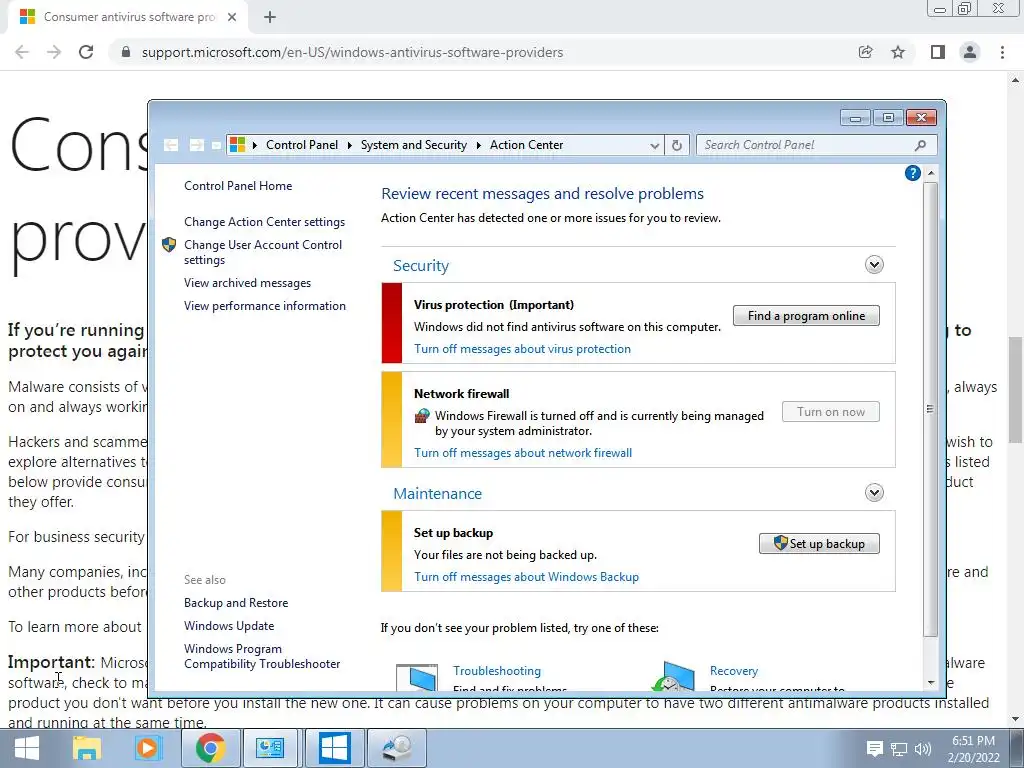The width and height of the screenshot is (1024, 768).
Task: Switch to Chrome on the taskbar
Action: point(210,748)
